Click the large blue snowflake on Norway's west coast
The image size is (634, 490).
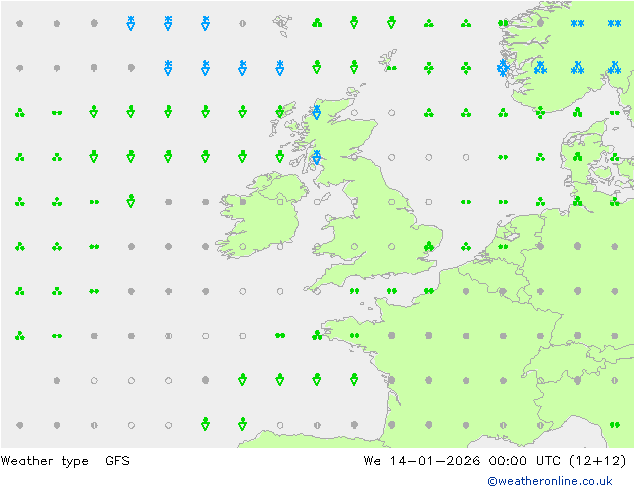point(503,68)
